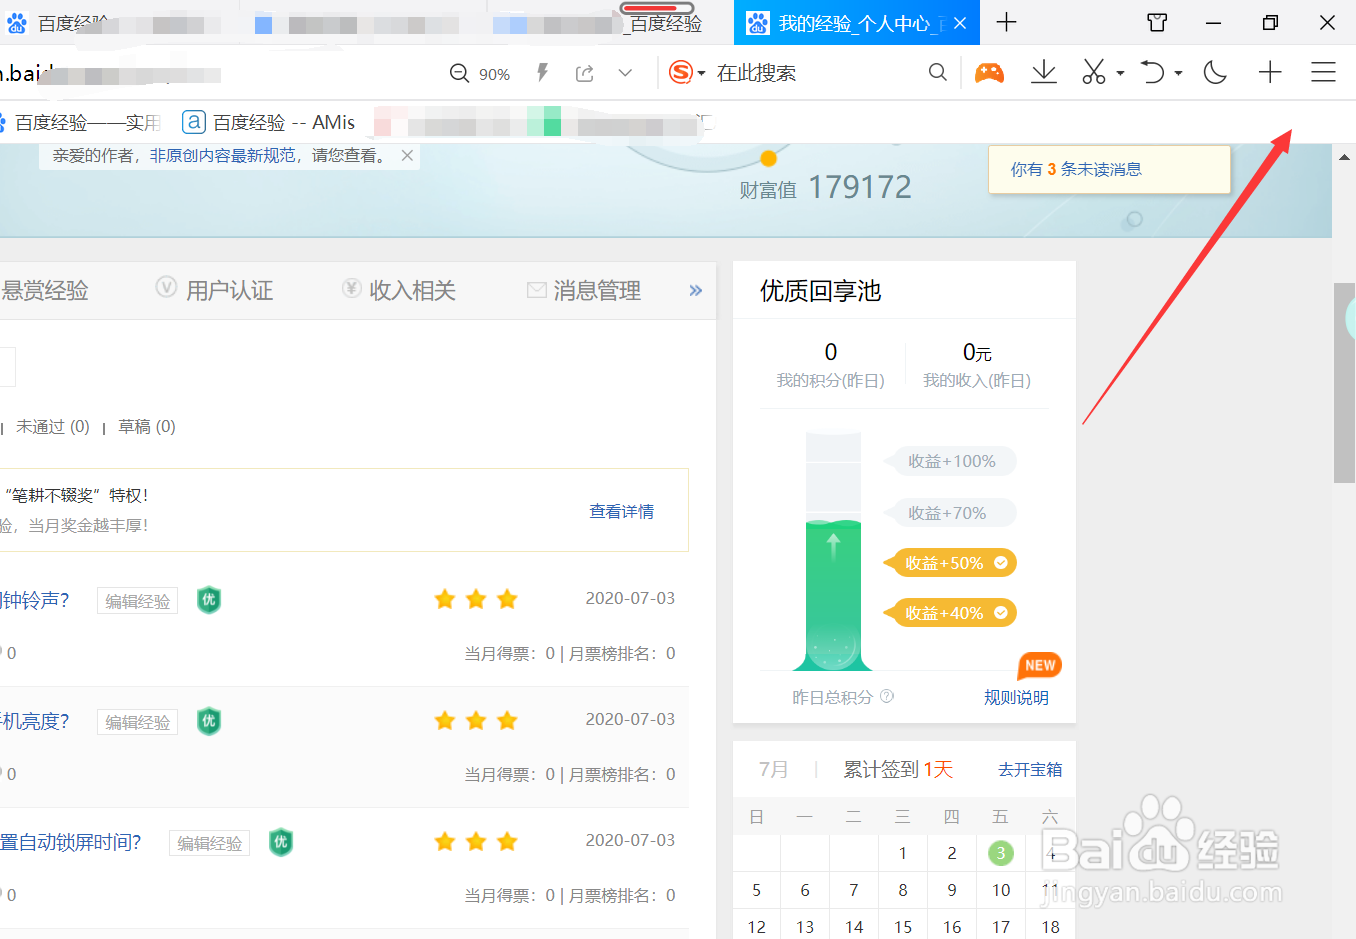The height and width of the screenshot is (939, 1356).
Task: Click the 去开宝箱 link
Action: (1030, 769)
